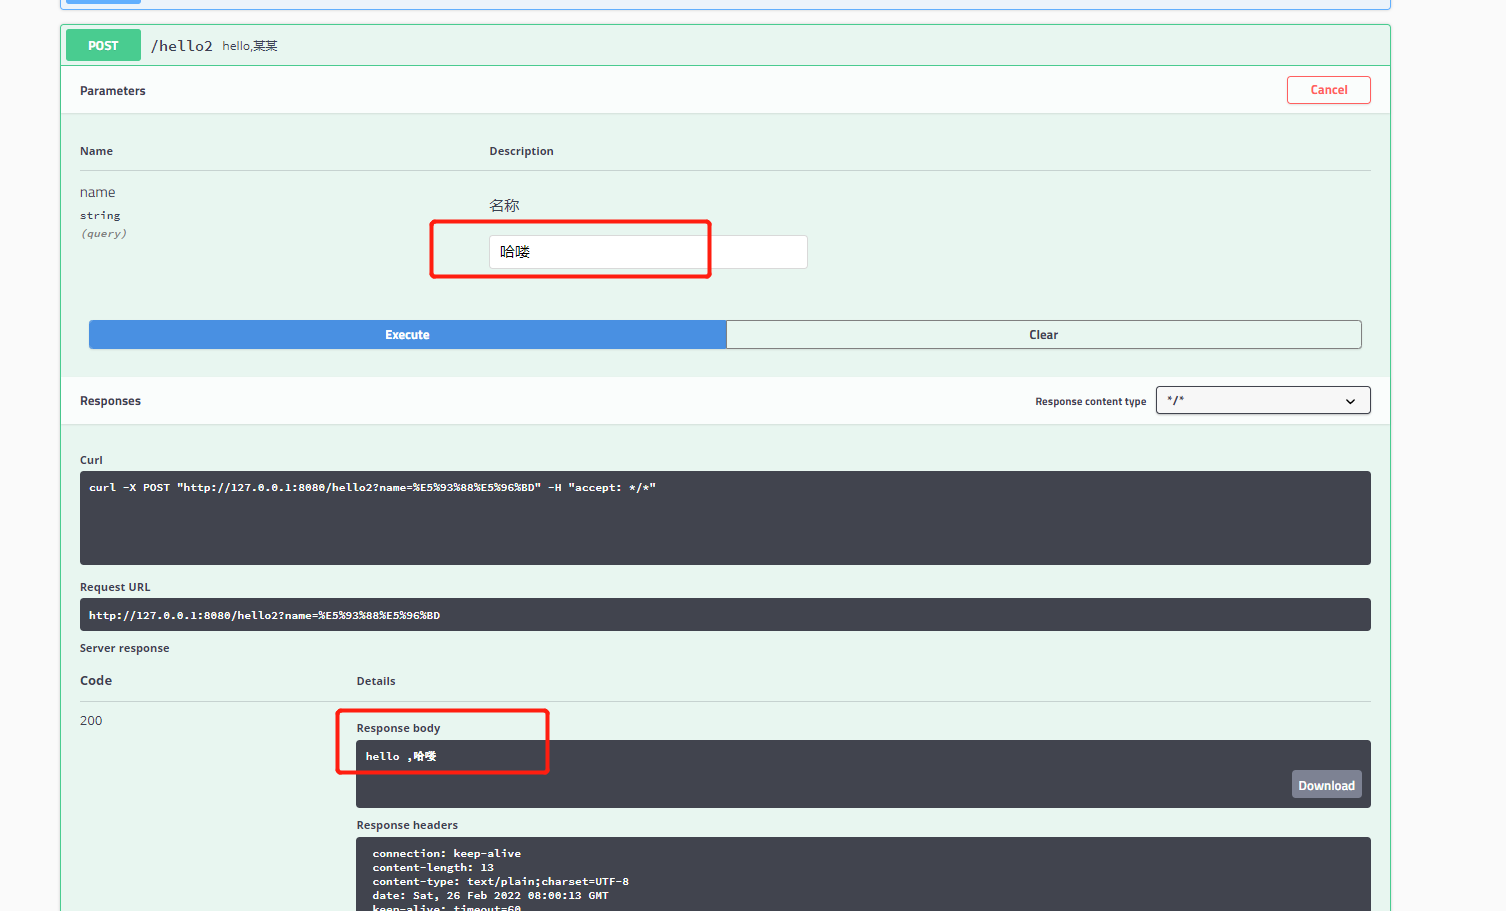Screen dimensions: 1506x911
Task: Cancel the try-it-out mode
Action: tap(1328, 90)
